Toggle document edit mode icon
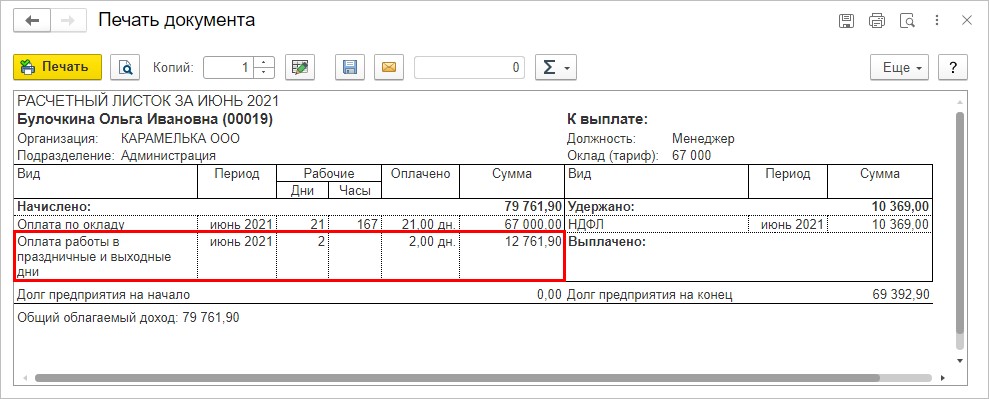The width and height of the screenshot is (989, 399). pyautogui.click(x=300, y=67)
